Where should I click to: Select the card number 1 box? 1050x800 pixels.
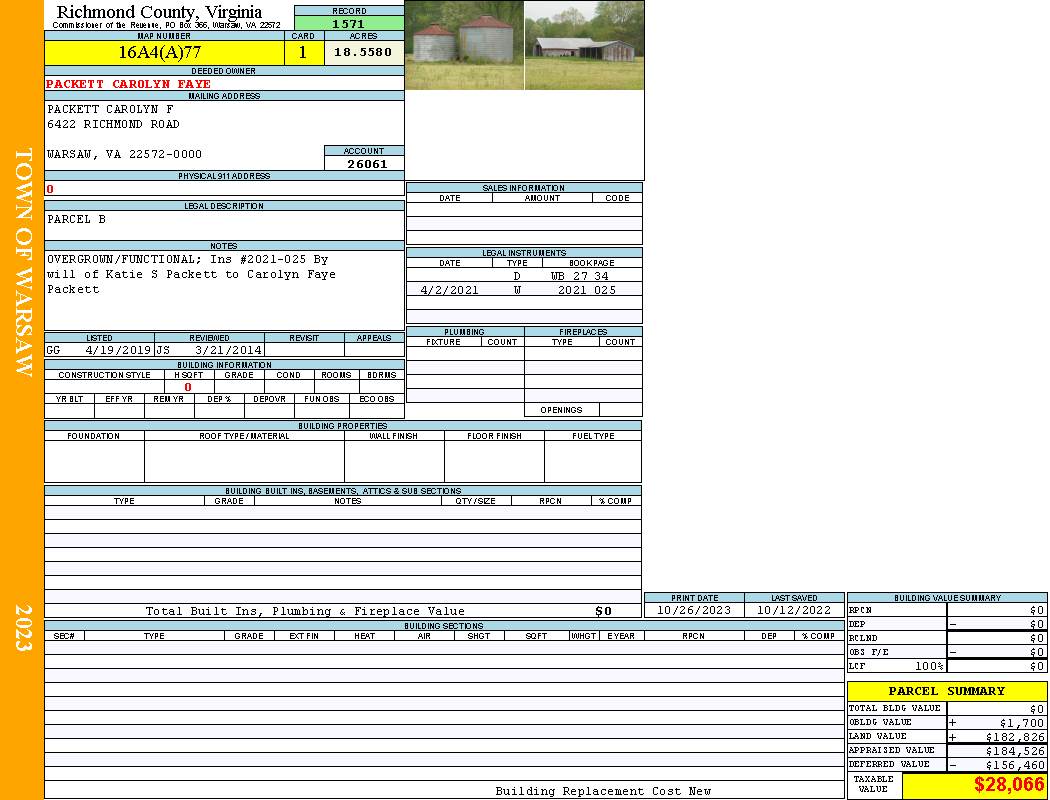click(303, 52)
